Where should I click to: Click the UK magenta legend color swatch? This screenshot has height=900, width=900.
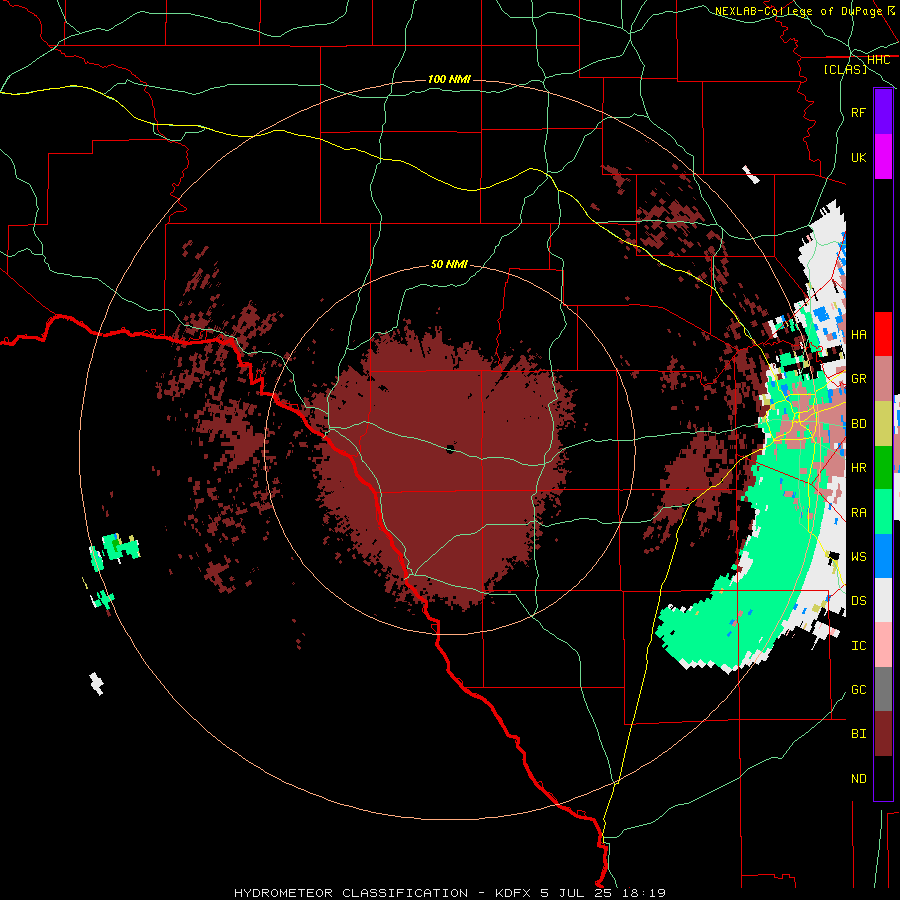883,157
